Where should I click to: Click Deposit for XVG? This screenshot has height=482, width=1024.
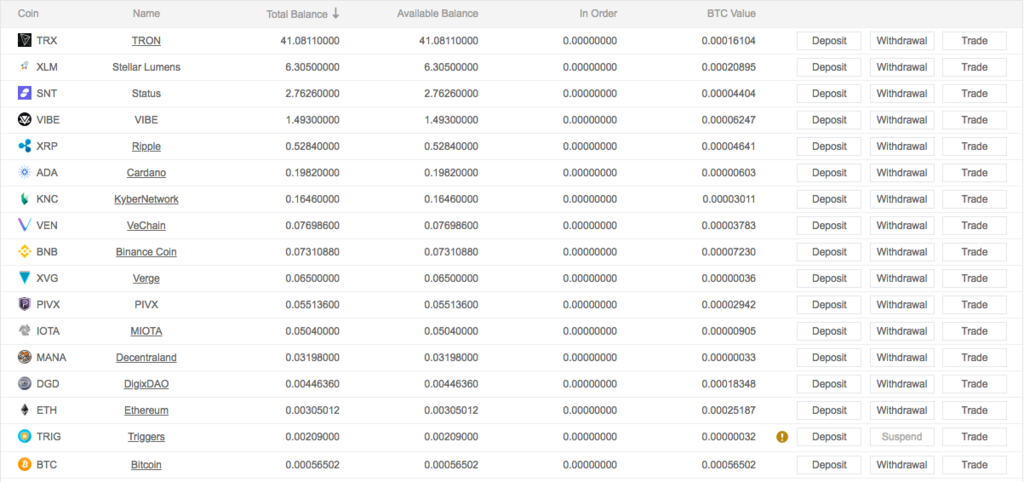829,278
